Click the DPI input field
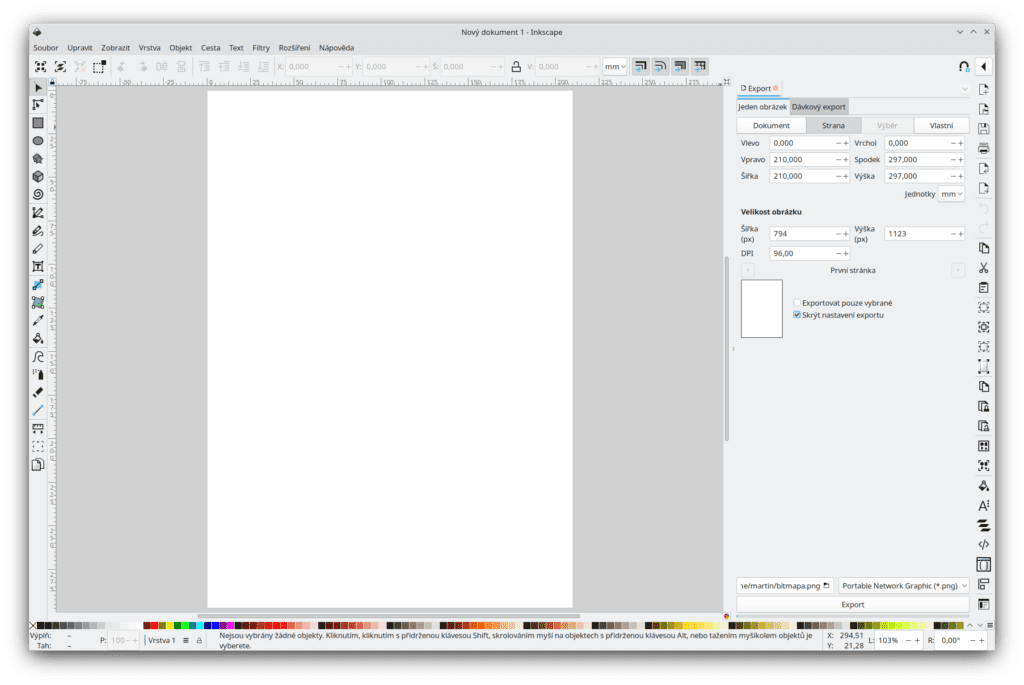Screen dimensions: 1024x685 [804, 254]
